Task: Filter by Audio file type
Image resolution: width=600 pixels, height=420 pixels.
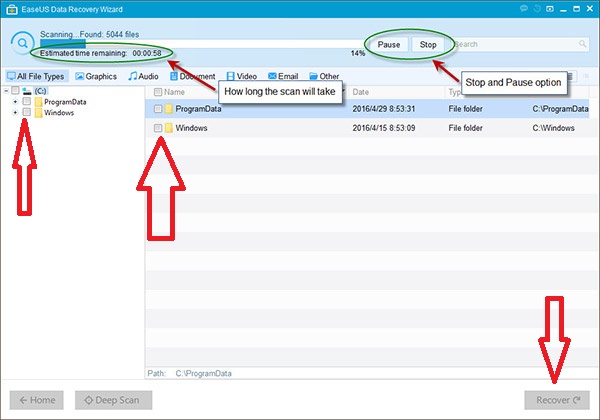Action: [143, 76]
